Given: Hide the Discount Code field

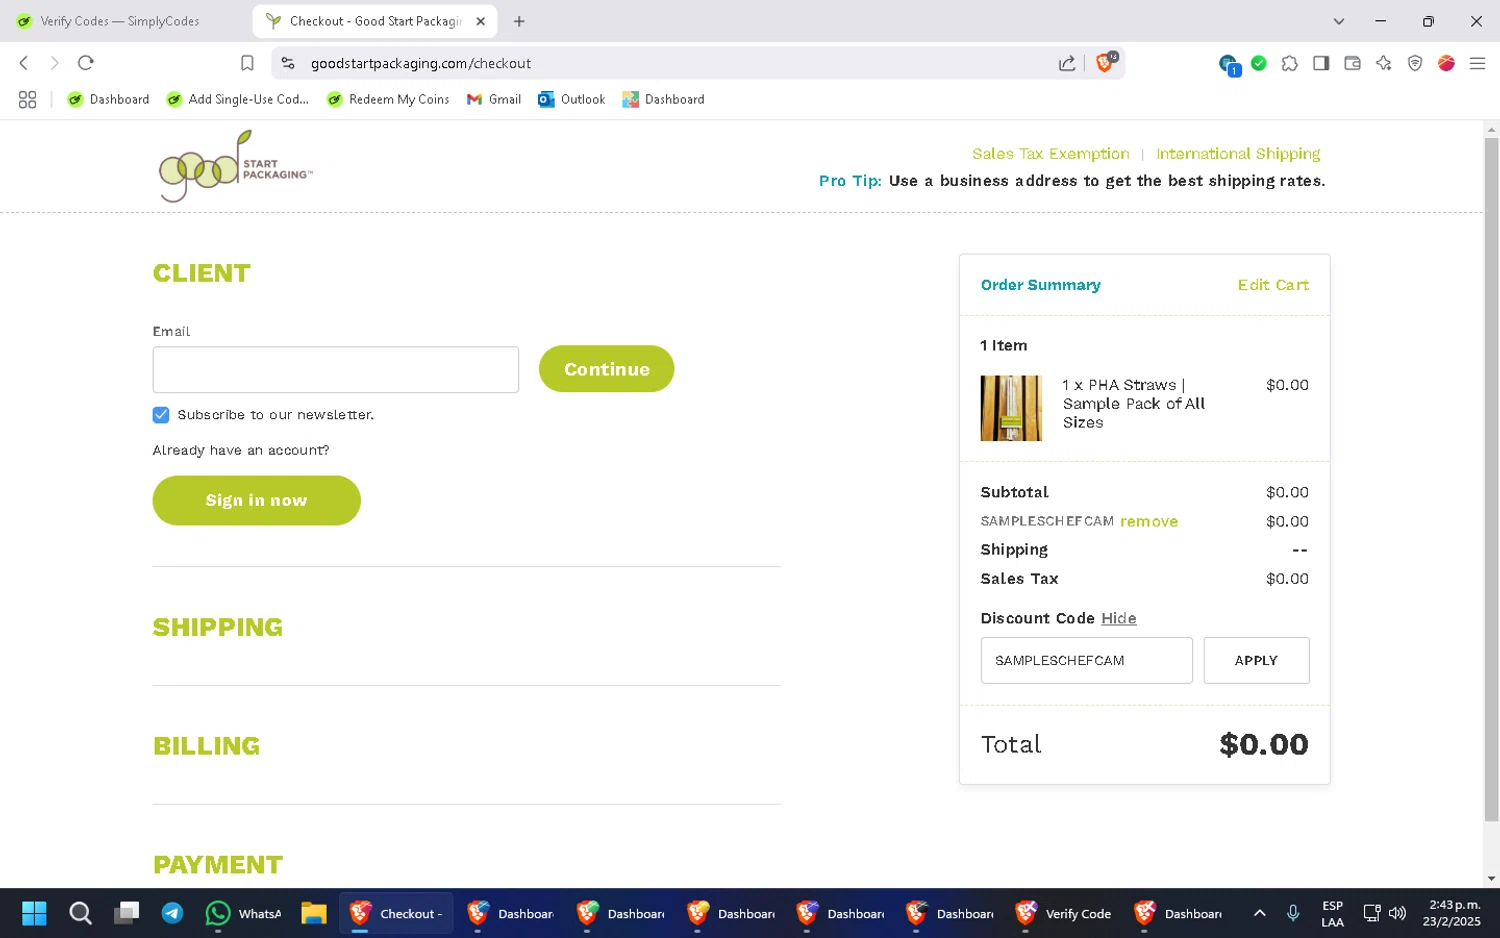Looking at the screenshot, I should pyautogui.click(x=1119, y=619).
